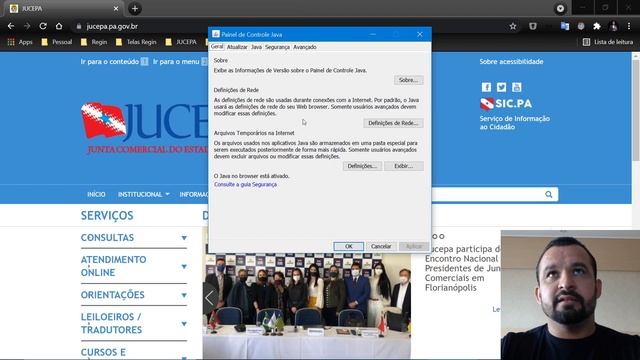This screenshot has height=360, width=640.
Task: Go back using browser back arrow
Action: [11, 26]
